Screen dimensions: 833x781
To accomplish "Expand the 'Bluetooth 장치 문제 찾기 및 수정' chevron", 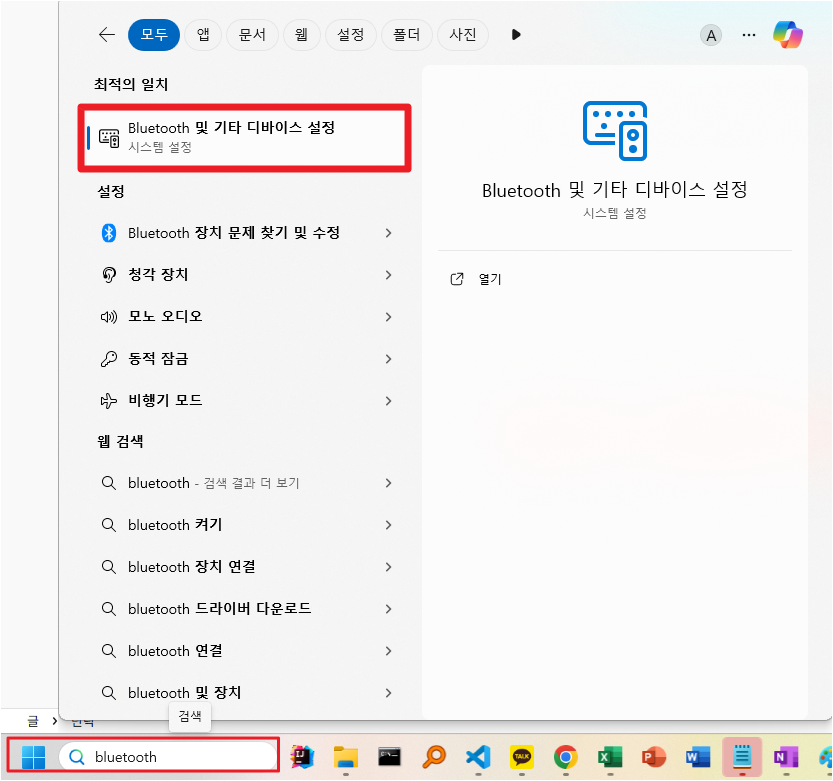I will 388,233.
